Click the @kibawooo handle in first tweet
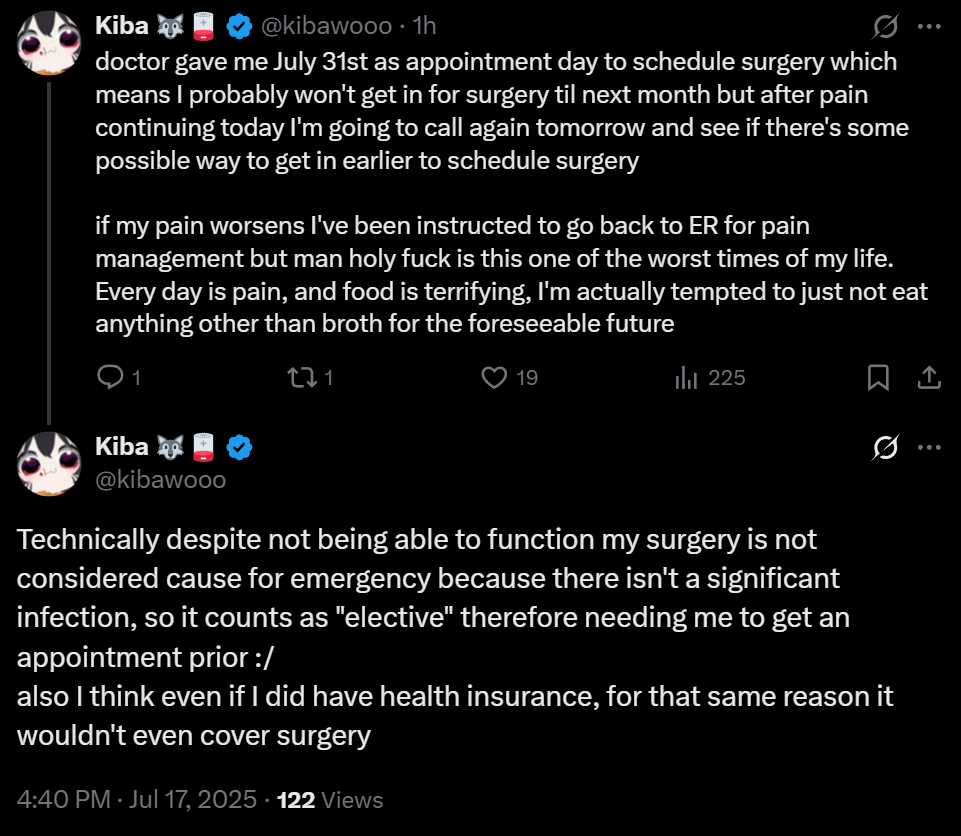The height and width of the screenshot is (836, 961). [336, 26]
